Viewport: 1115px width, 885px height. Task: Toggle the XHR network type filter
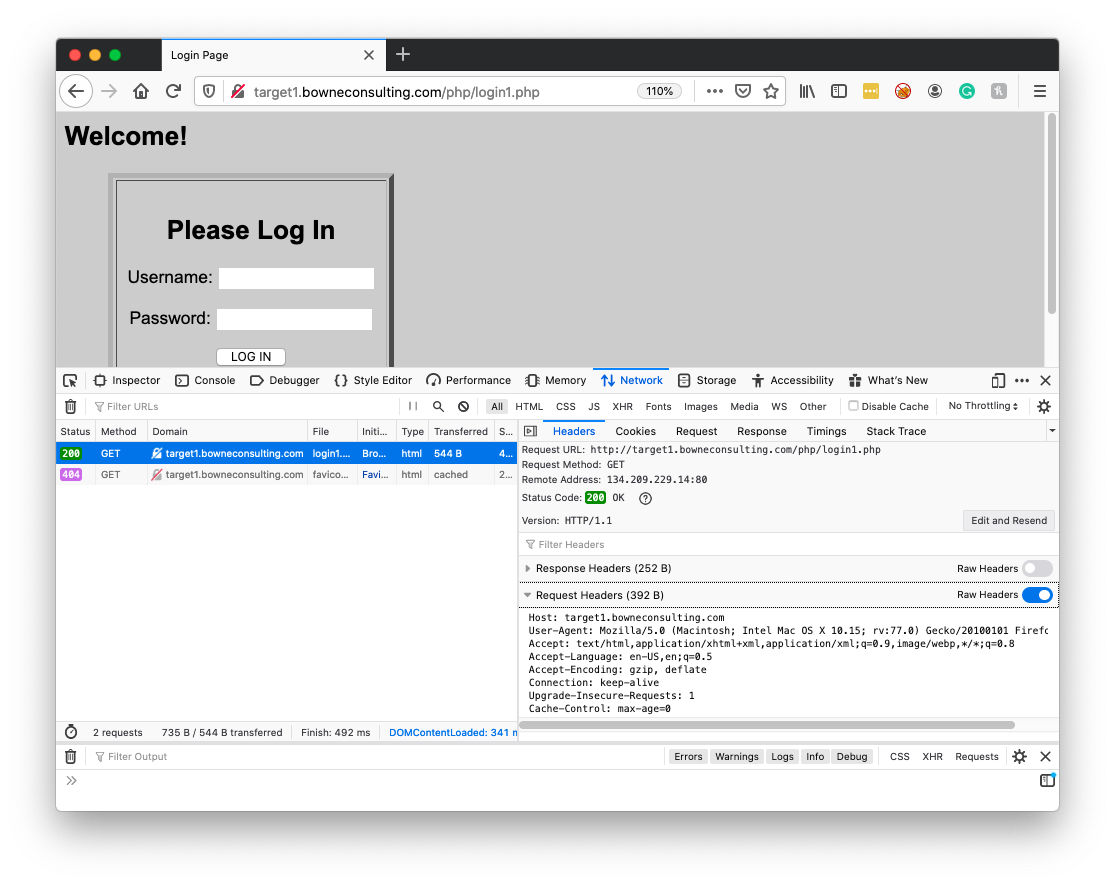pyautogui.click(x=622, y=407)
